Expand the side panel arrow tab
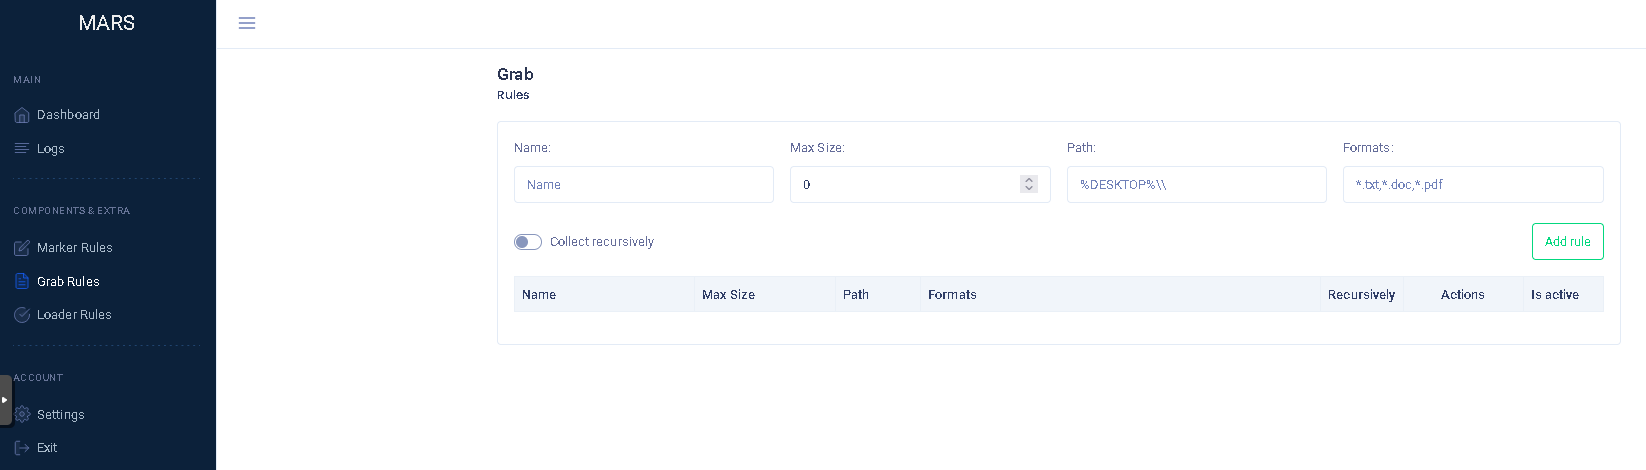The image size is (1646, 470). point(5,400)
